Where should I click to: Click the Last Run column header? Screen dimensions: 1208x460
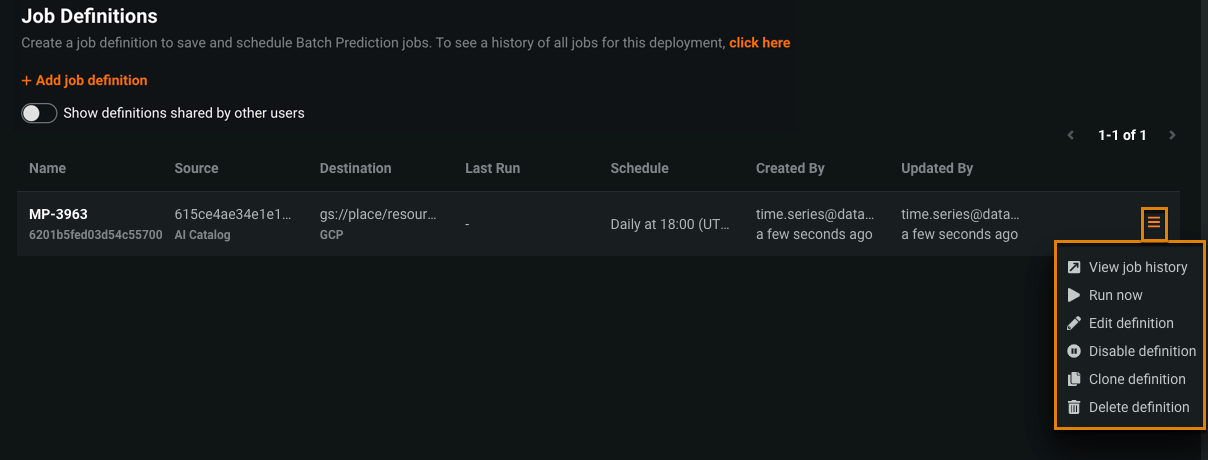coord(492,168)
